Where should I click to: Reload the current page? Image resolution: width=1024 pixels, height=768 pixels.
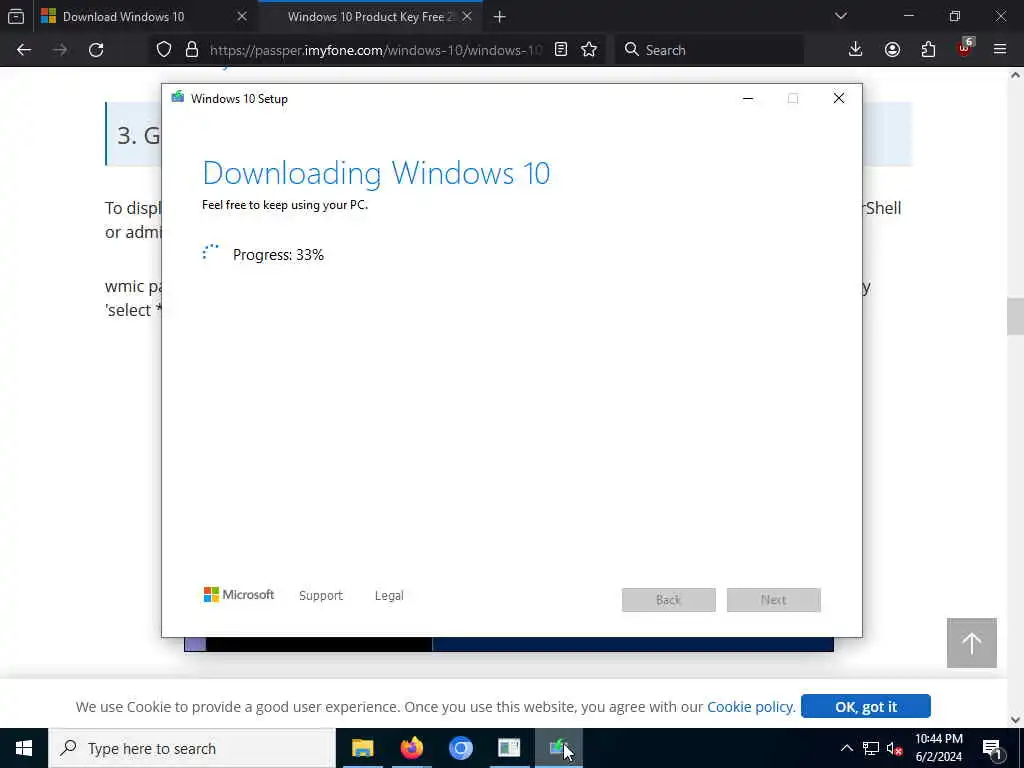coord(96,50)
